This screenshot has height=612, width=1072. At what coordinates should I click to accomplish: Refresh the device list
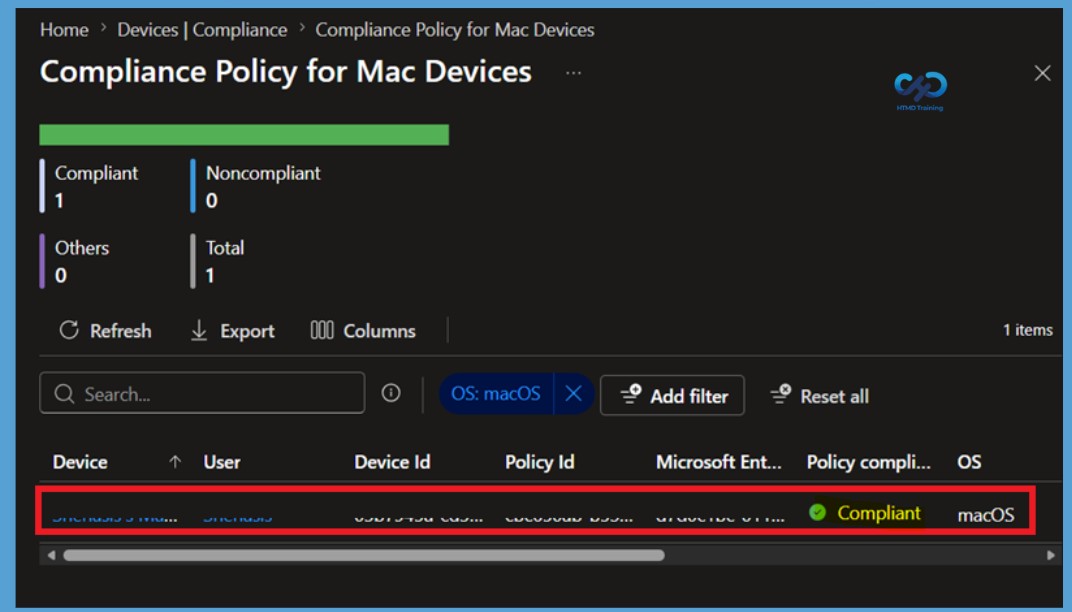pos(105,331)
